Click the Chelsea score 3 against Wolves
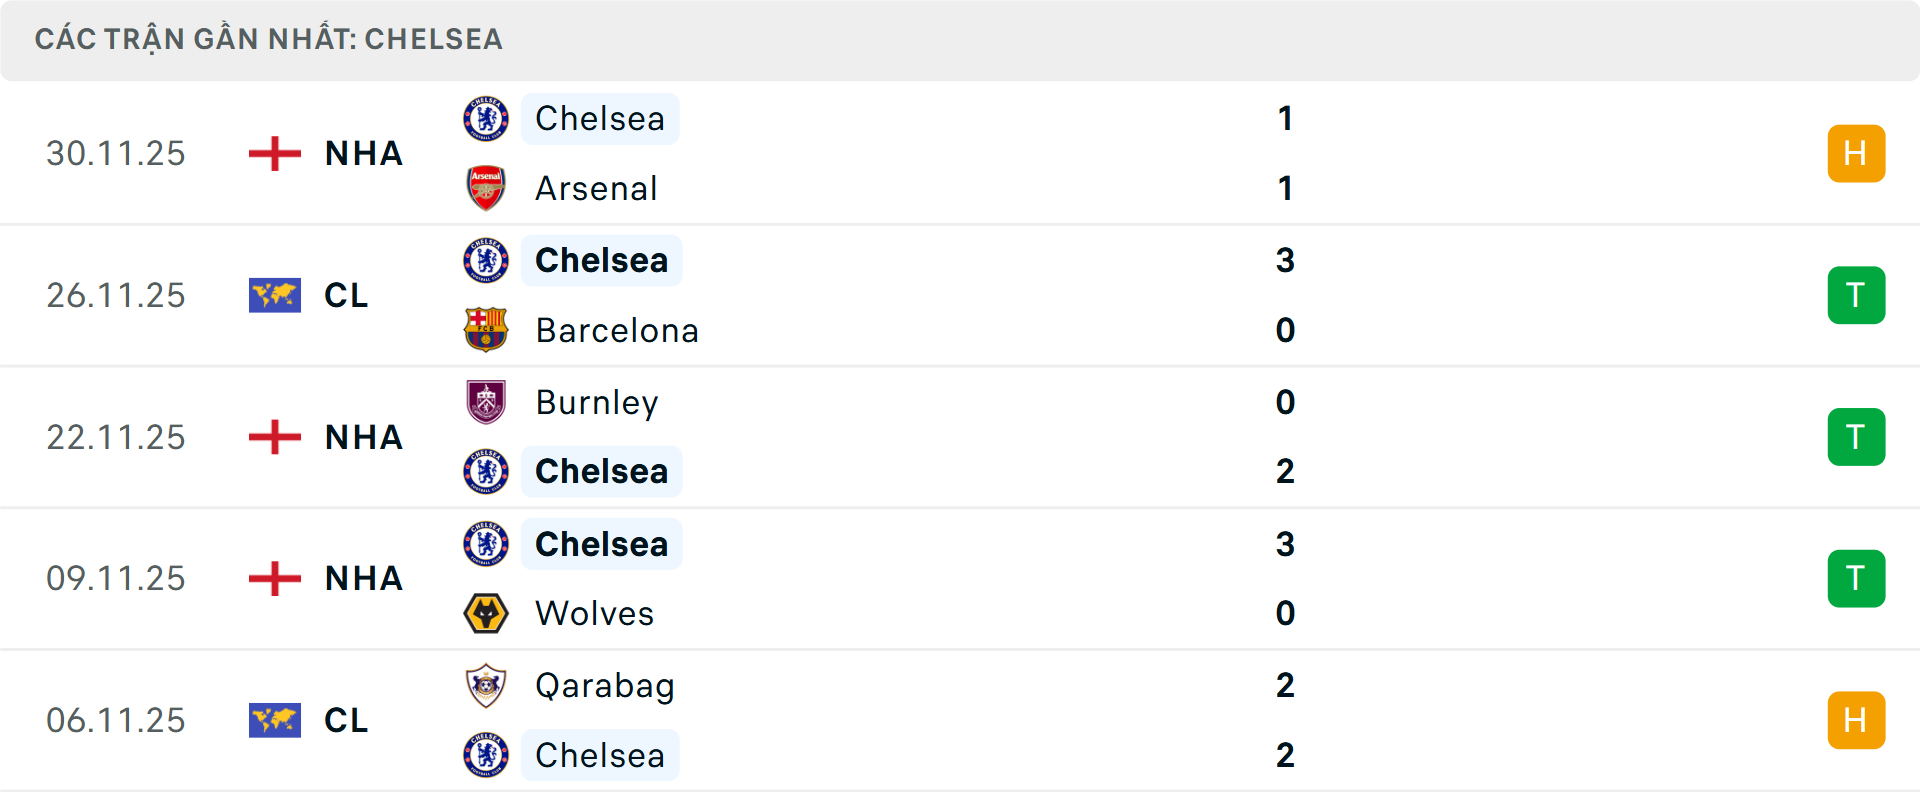The height and width of the screenshot is (792, 1920). click(1285, 544)
